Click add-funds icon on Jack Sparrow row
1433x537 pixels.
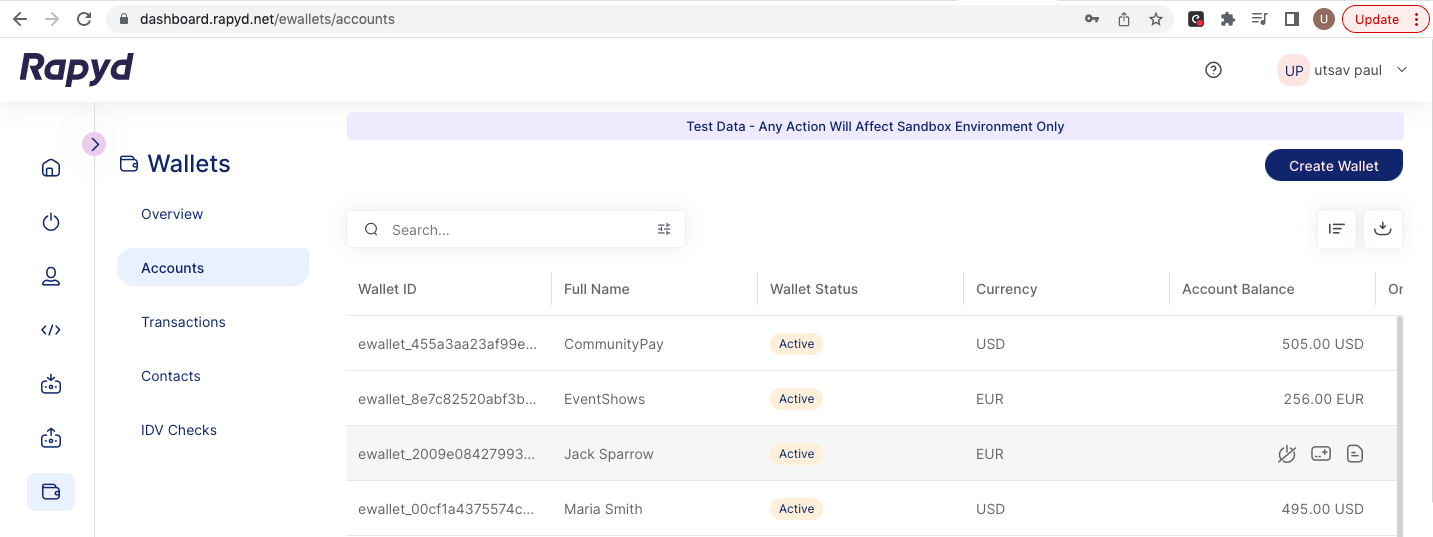[x=1321, y=454]
